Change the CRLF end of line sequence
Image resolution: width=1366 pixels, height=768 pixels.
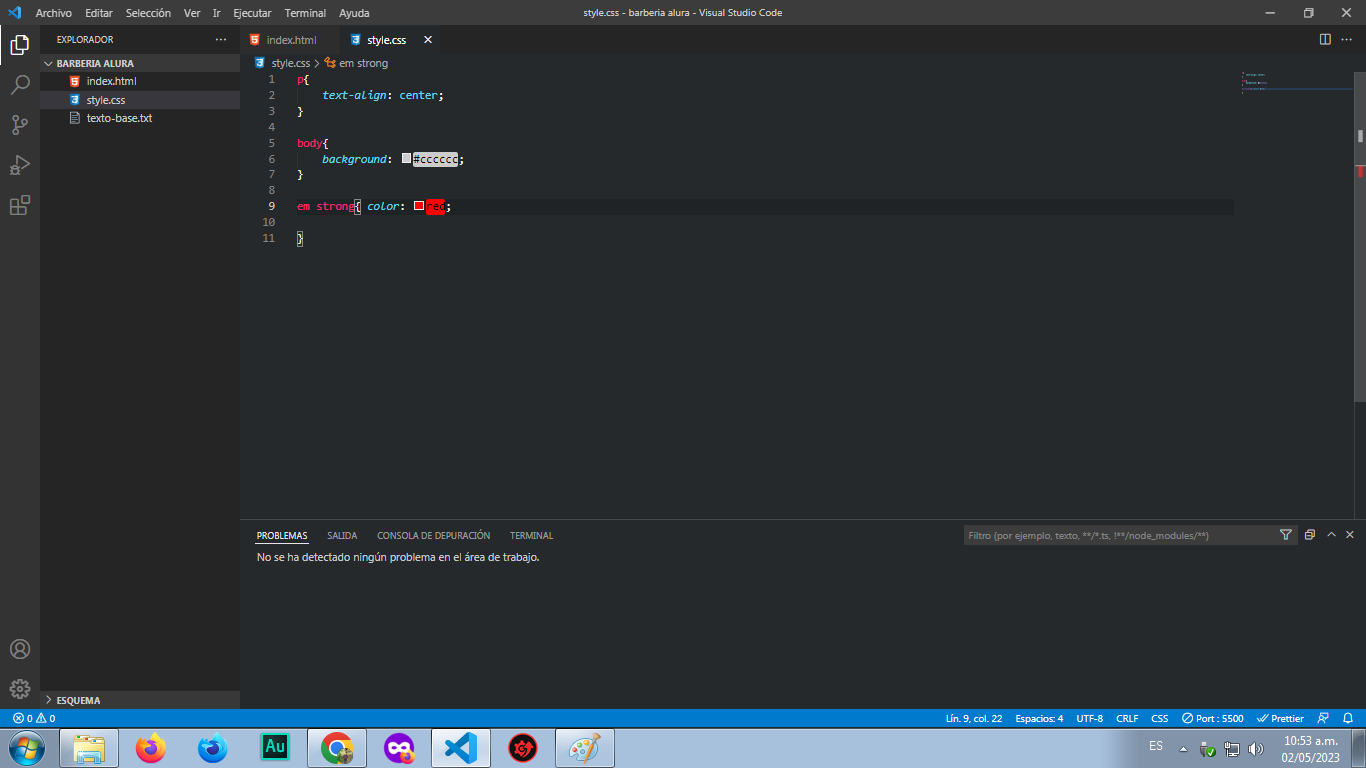tap(1127, 718)
